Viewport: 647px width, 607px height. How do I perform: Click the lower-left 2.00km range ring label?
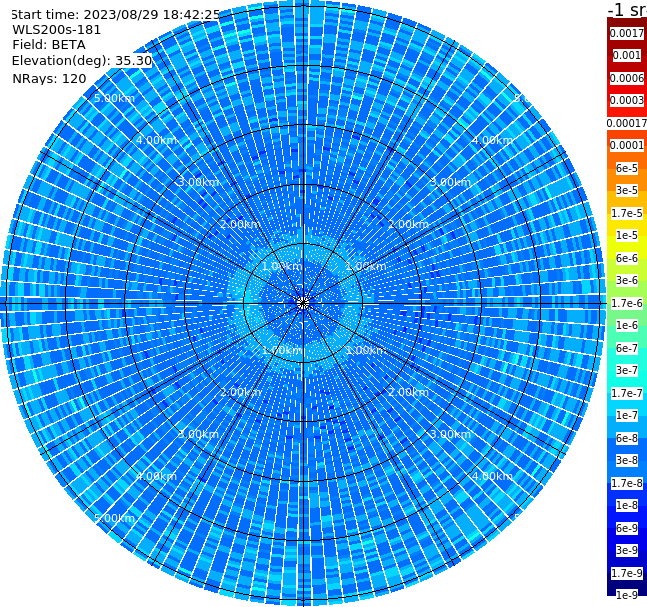pos(241,392)
